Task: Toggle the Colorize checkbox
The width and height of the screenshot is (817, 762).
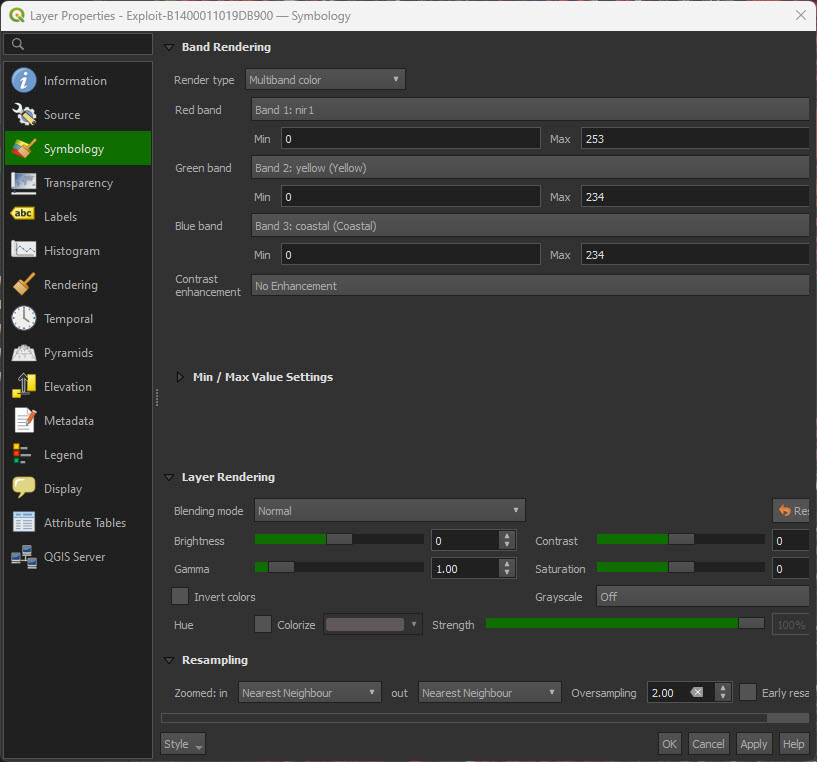Action: coord(263,625)
